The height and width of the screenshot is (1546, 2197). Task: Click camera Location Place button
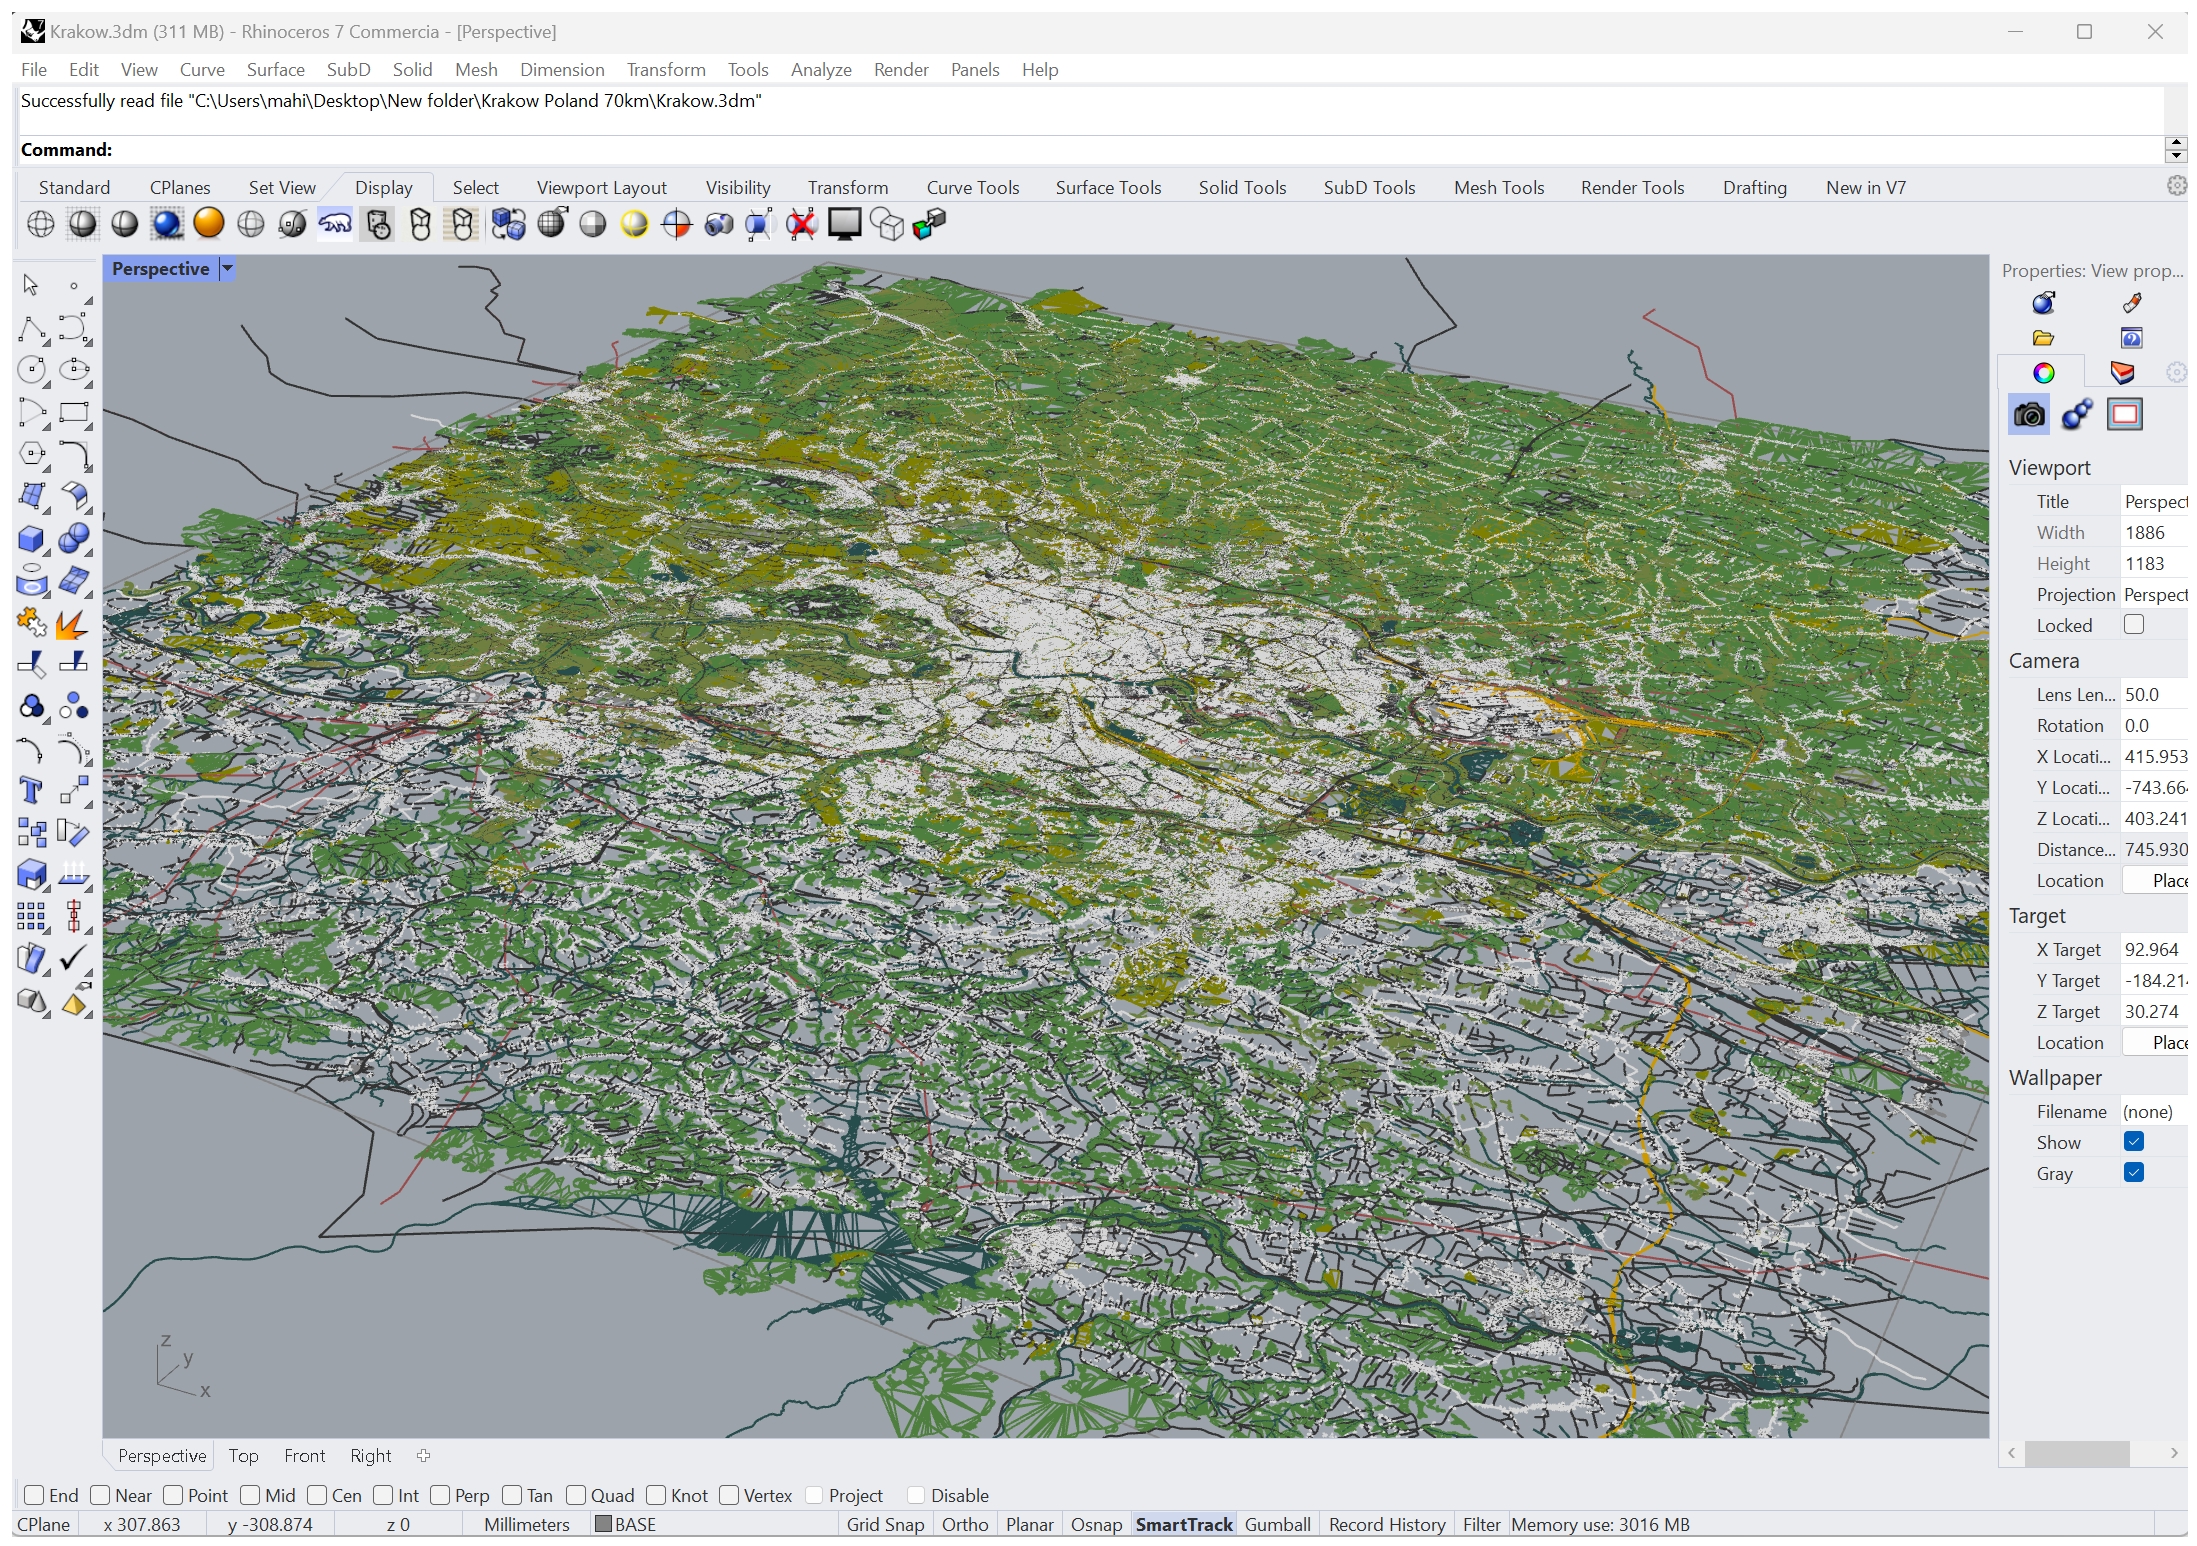2158,881
